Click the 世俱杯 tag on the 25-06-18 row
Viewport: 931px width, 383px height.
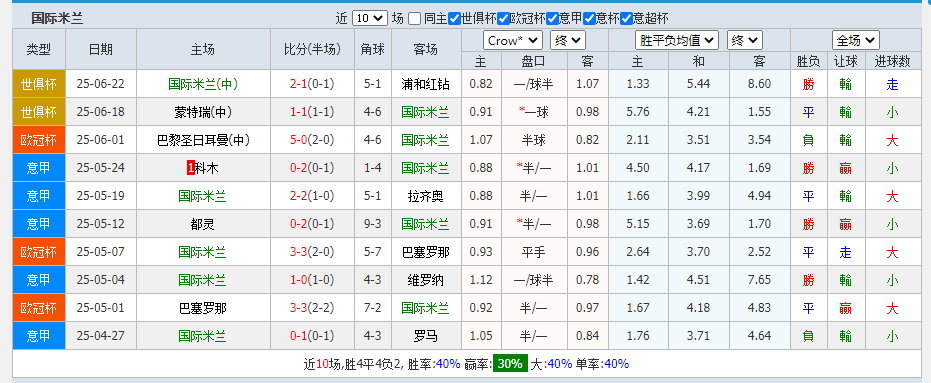(x=39, y=112)
